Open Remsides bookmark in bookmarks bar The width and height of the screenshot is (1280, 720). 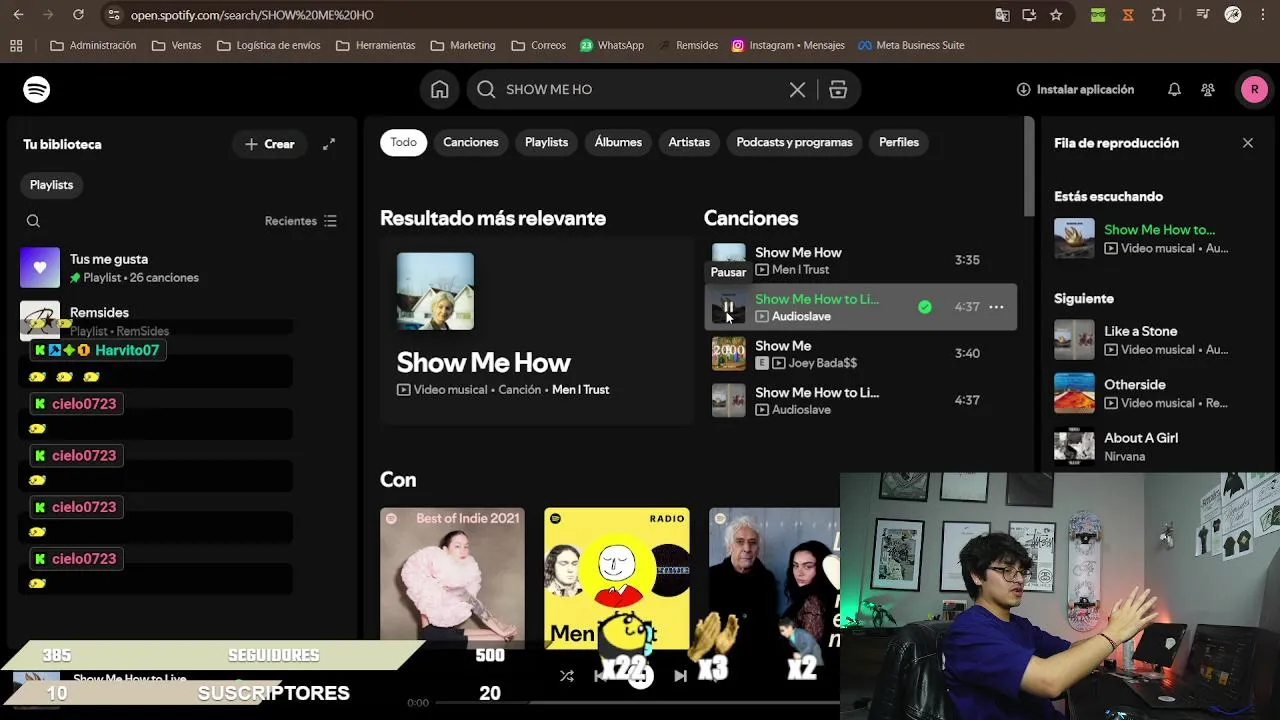pos(688,45)
